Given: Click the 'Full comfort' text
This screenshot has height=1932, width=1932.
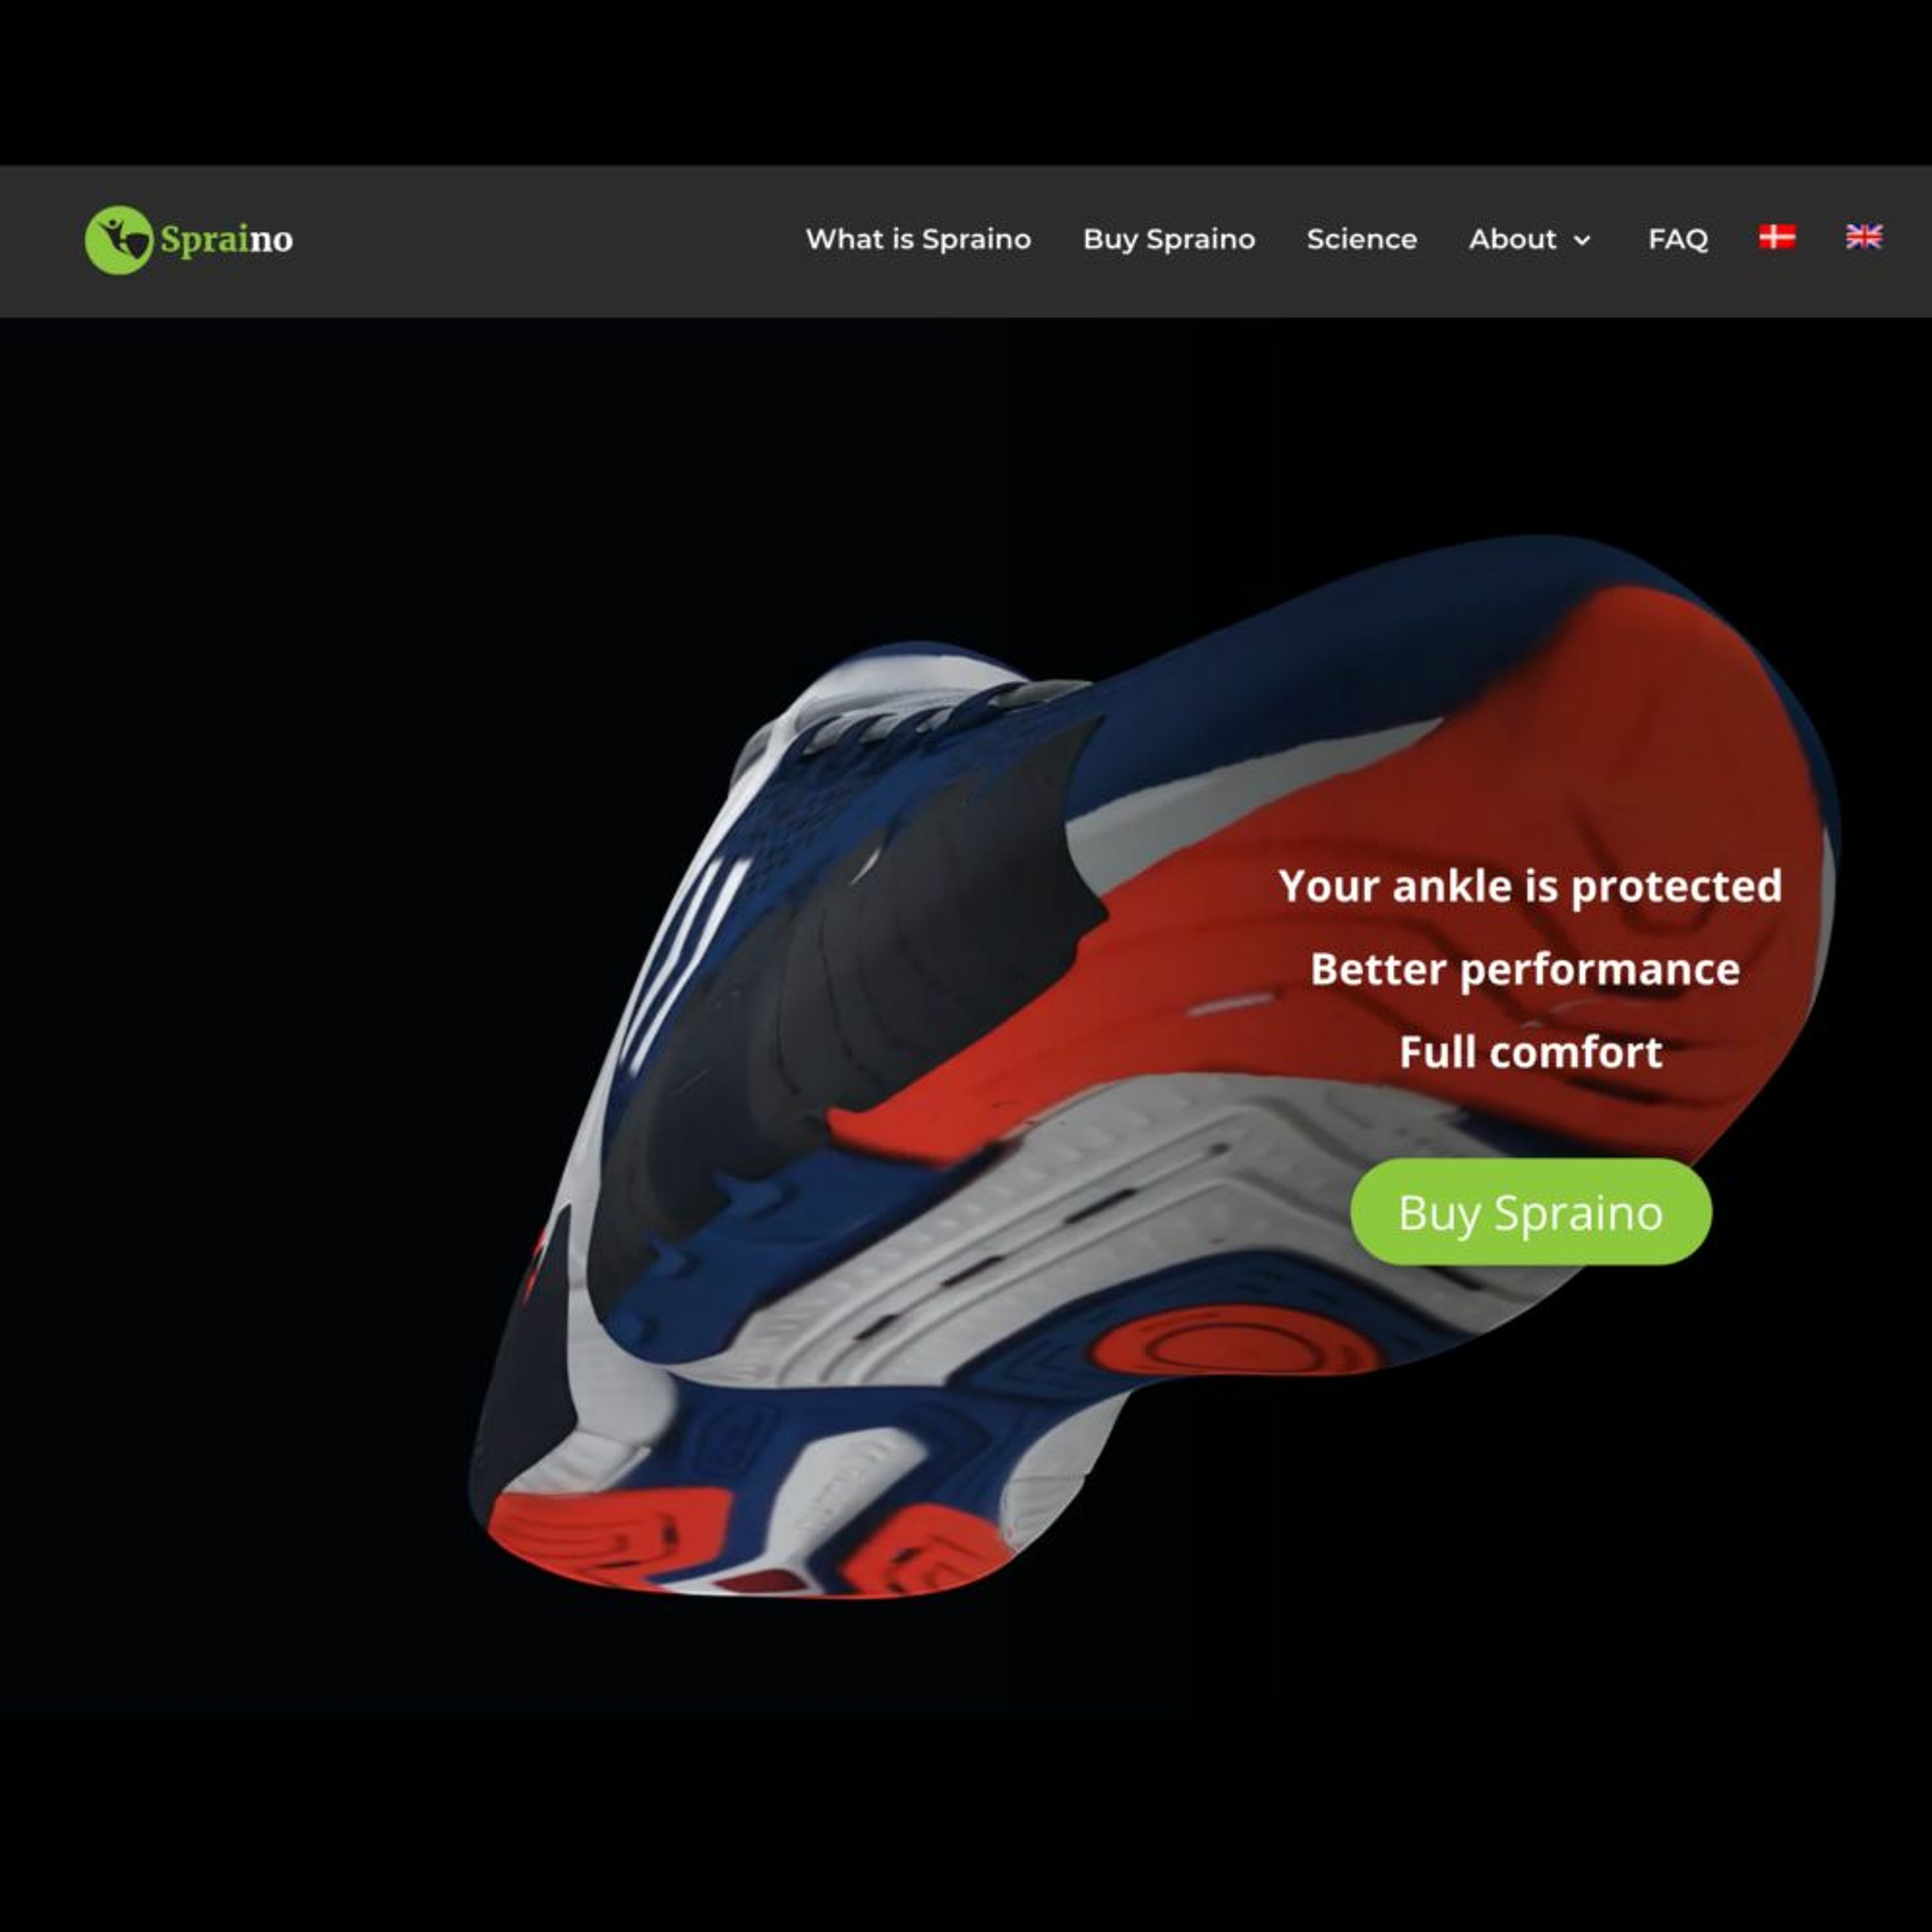Looking at the screenshot, I should [x=1530, y=1052].
